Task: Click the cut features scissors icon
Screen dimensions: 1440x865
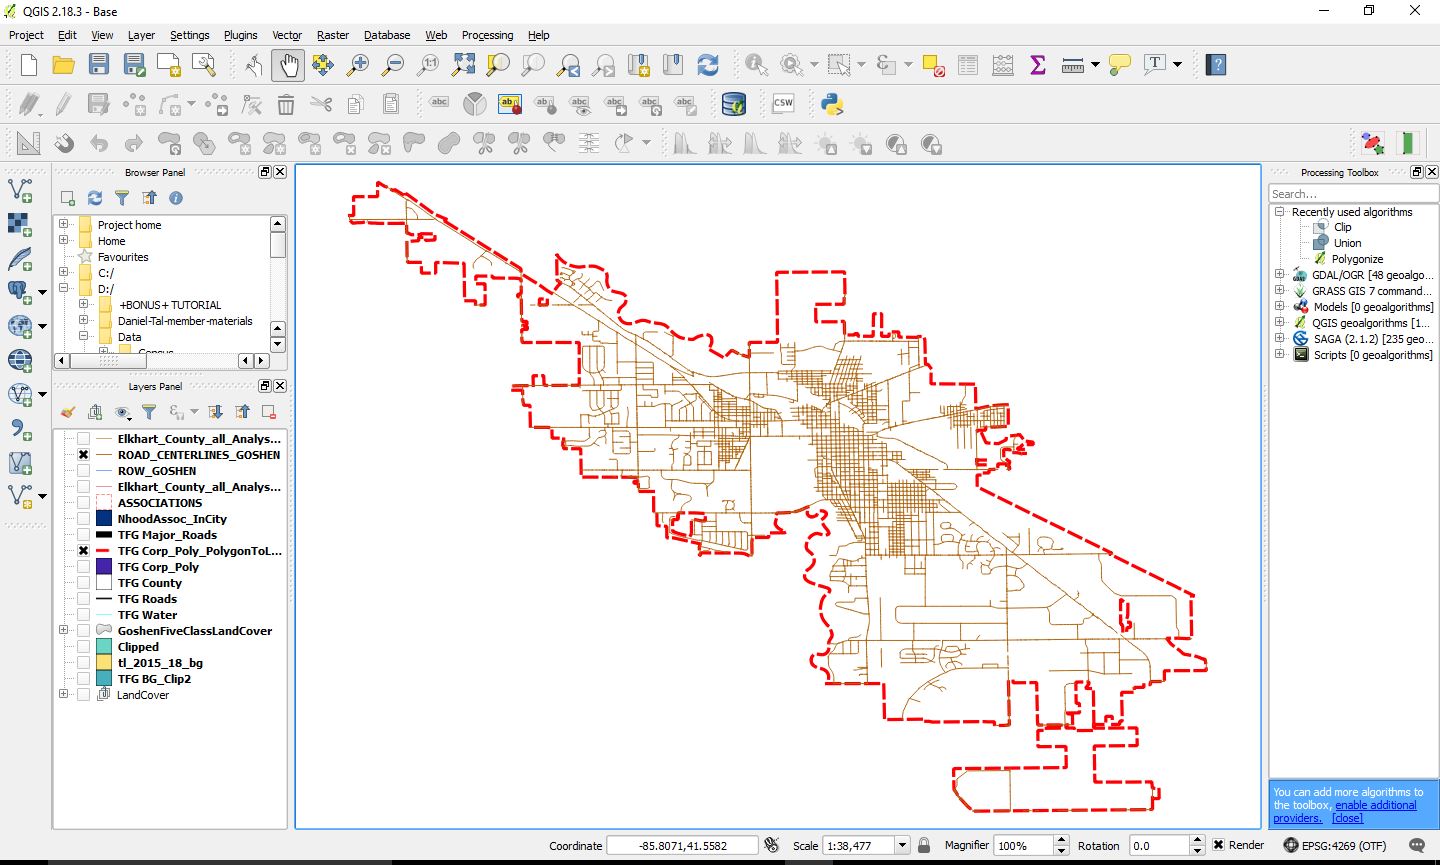Action: 321,104
